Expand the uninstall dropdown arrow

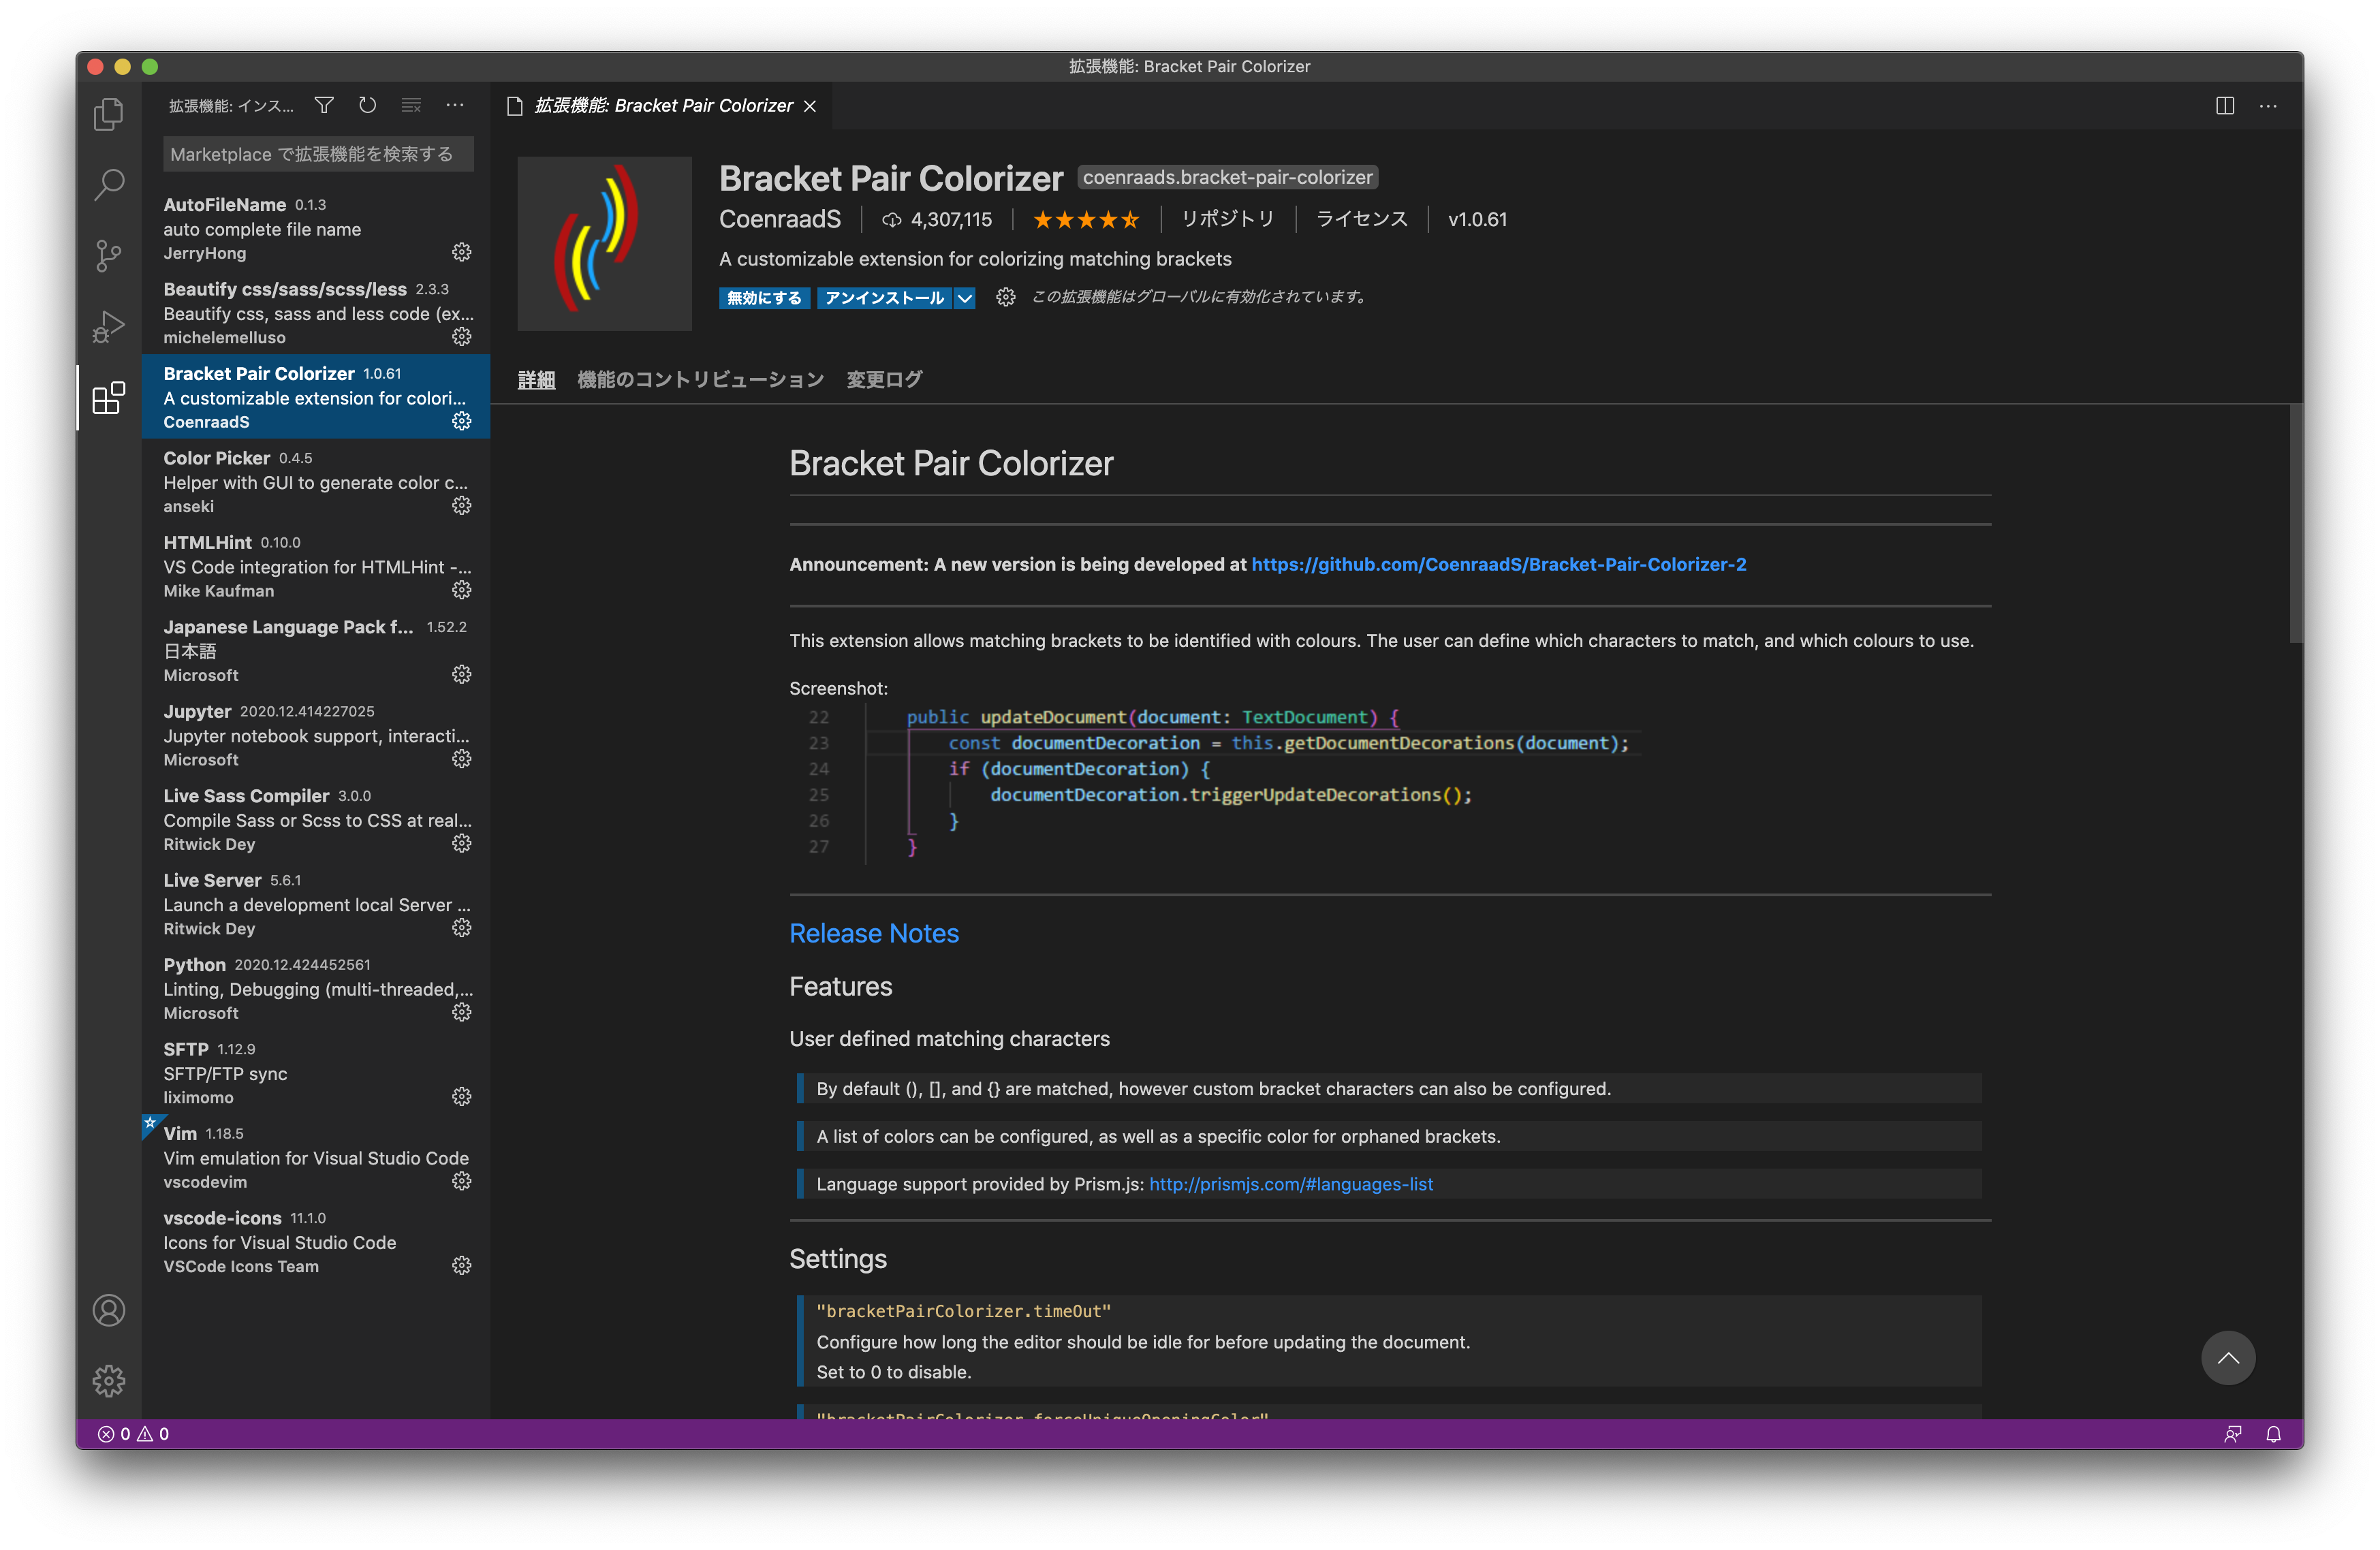click(965, 298)
